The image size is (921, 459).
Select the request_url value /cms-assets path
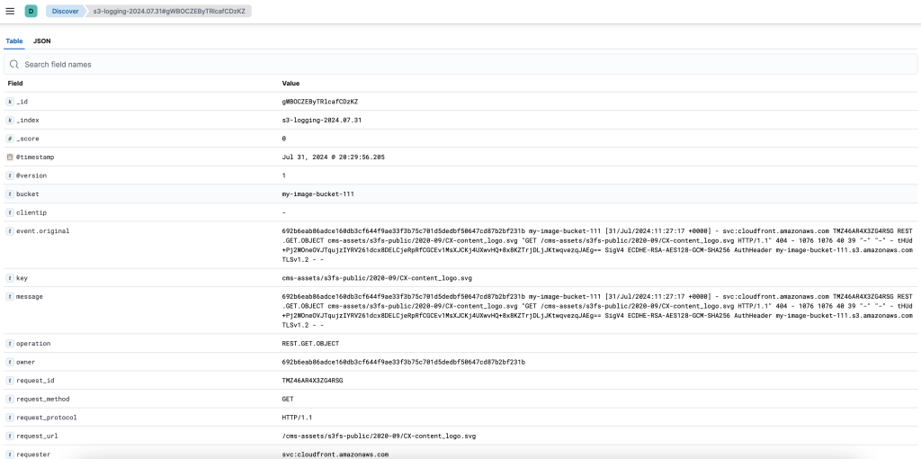tap(379, 436)
